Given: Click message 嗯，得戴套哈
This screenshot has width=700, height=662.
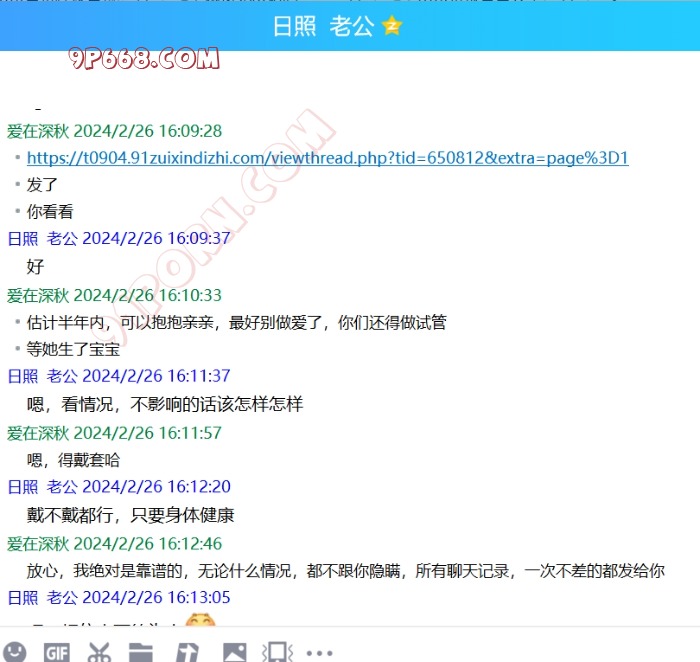Looking at the screenshot, I should tap(73, 460).
